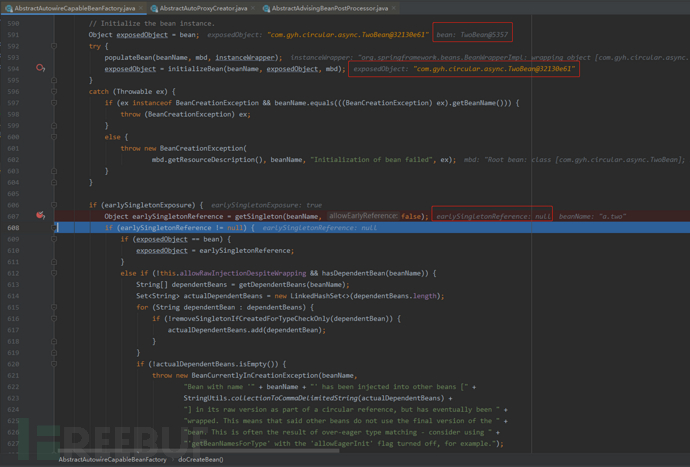
Task: Switch to AbstractAutoProxyCreator.java tab
Action: coord(203,8)
